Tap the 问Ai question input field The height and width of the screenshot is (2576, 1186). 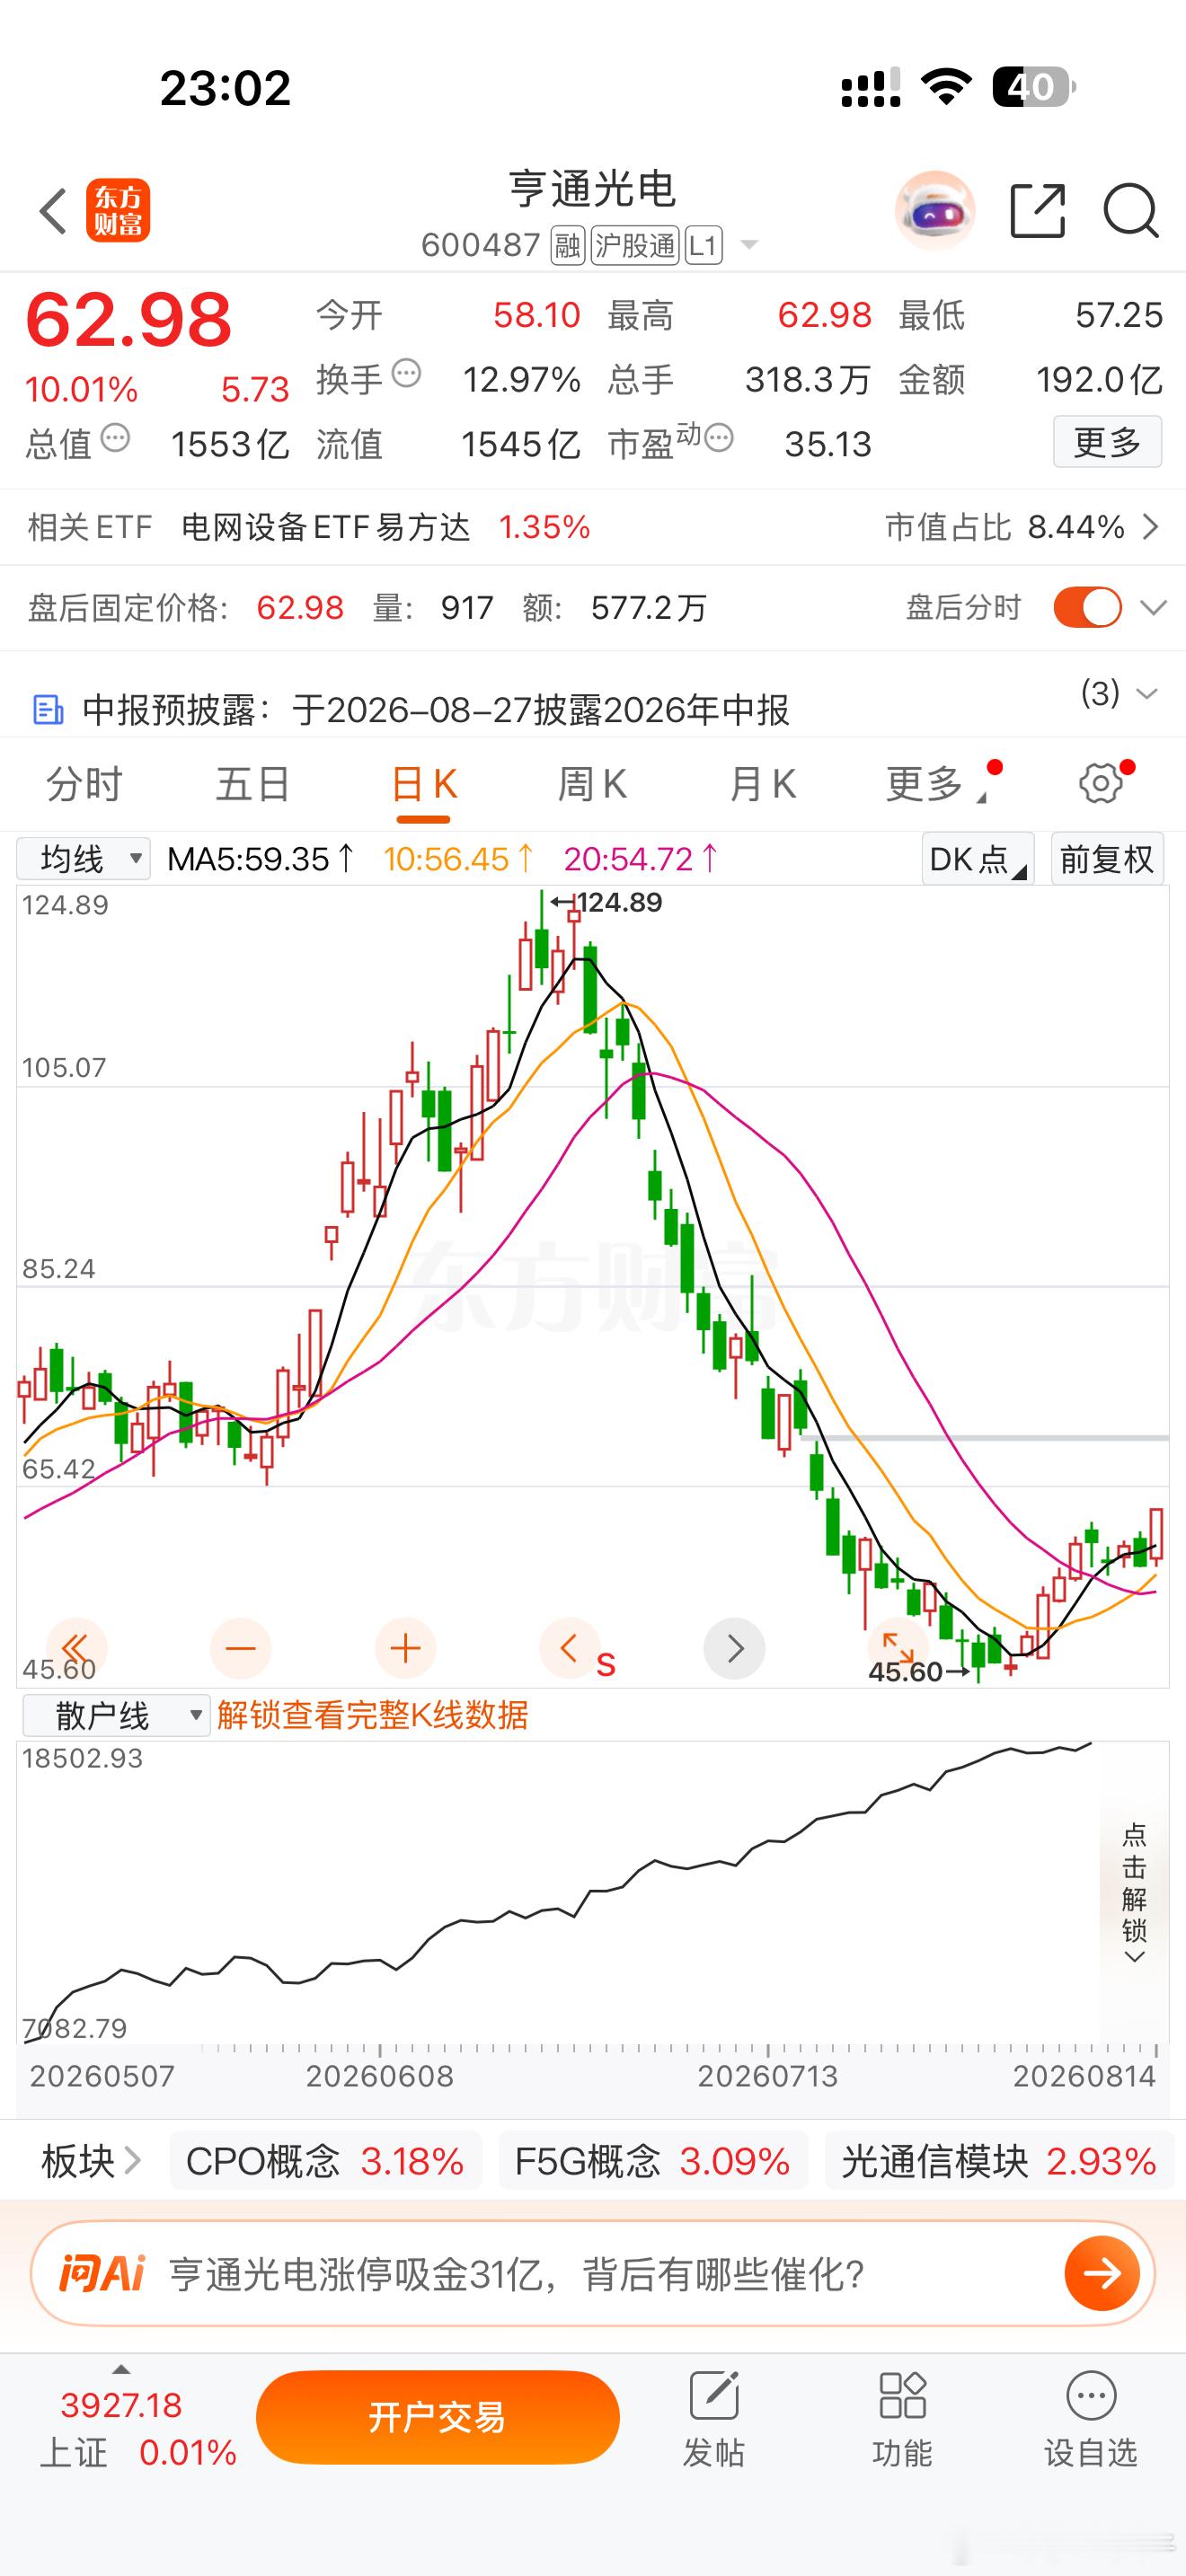click(x=592, y=2274)
